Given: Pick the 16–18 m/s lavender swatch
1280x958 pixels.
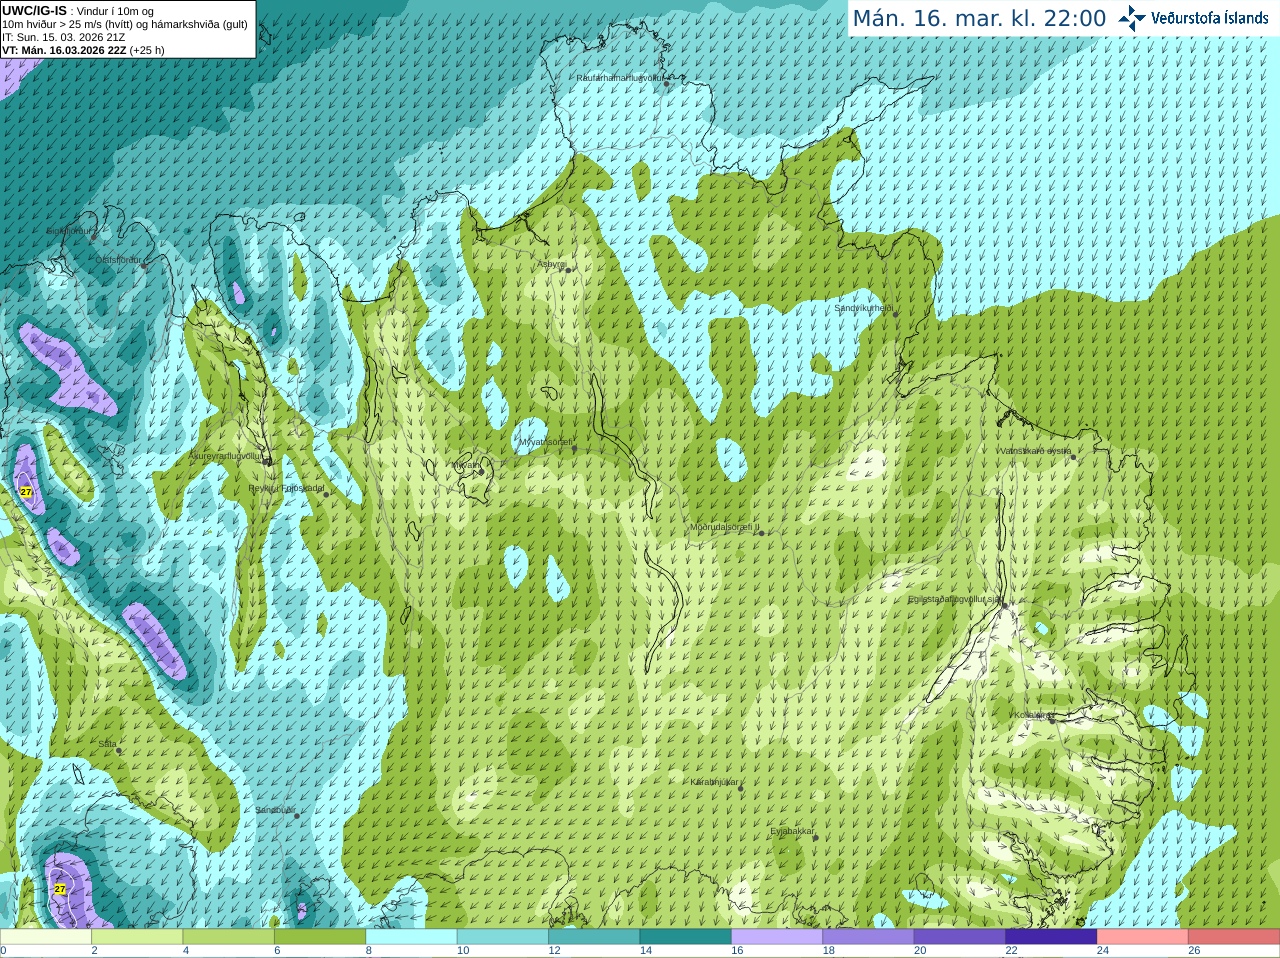Looking at the screenshot, I should pos(777,937).
